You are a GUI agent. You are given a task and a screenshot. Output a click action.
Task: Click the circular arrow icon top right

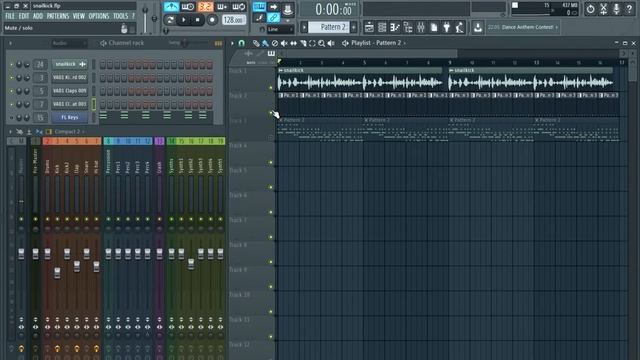[x=591, y=9]
